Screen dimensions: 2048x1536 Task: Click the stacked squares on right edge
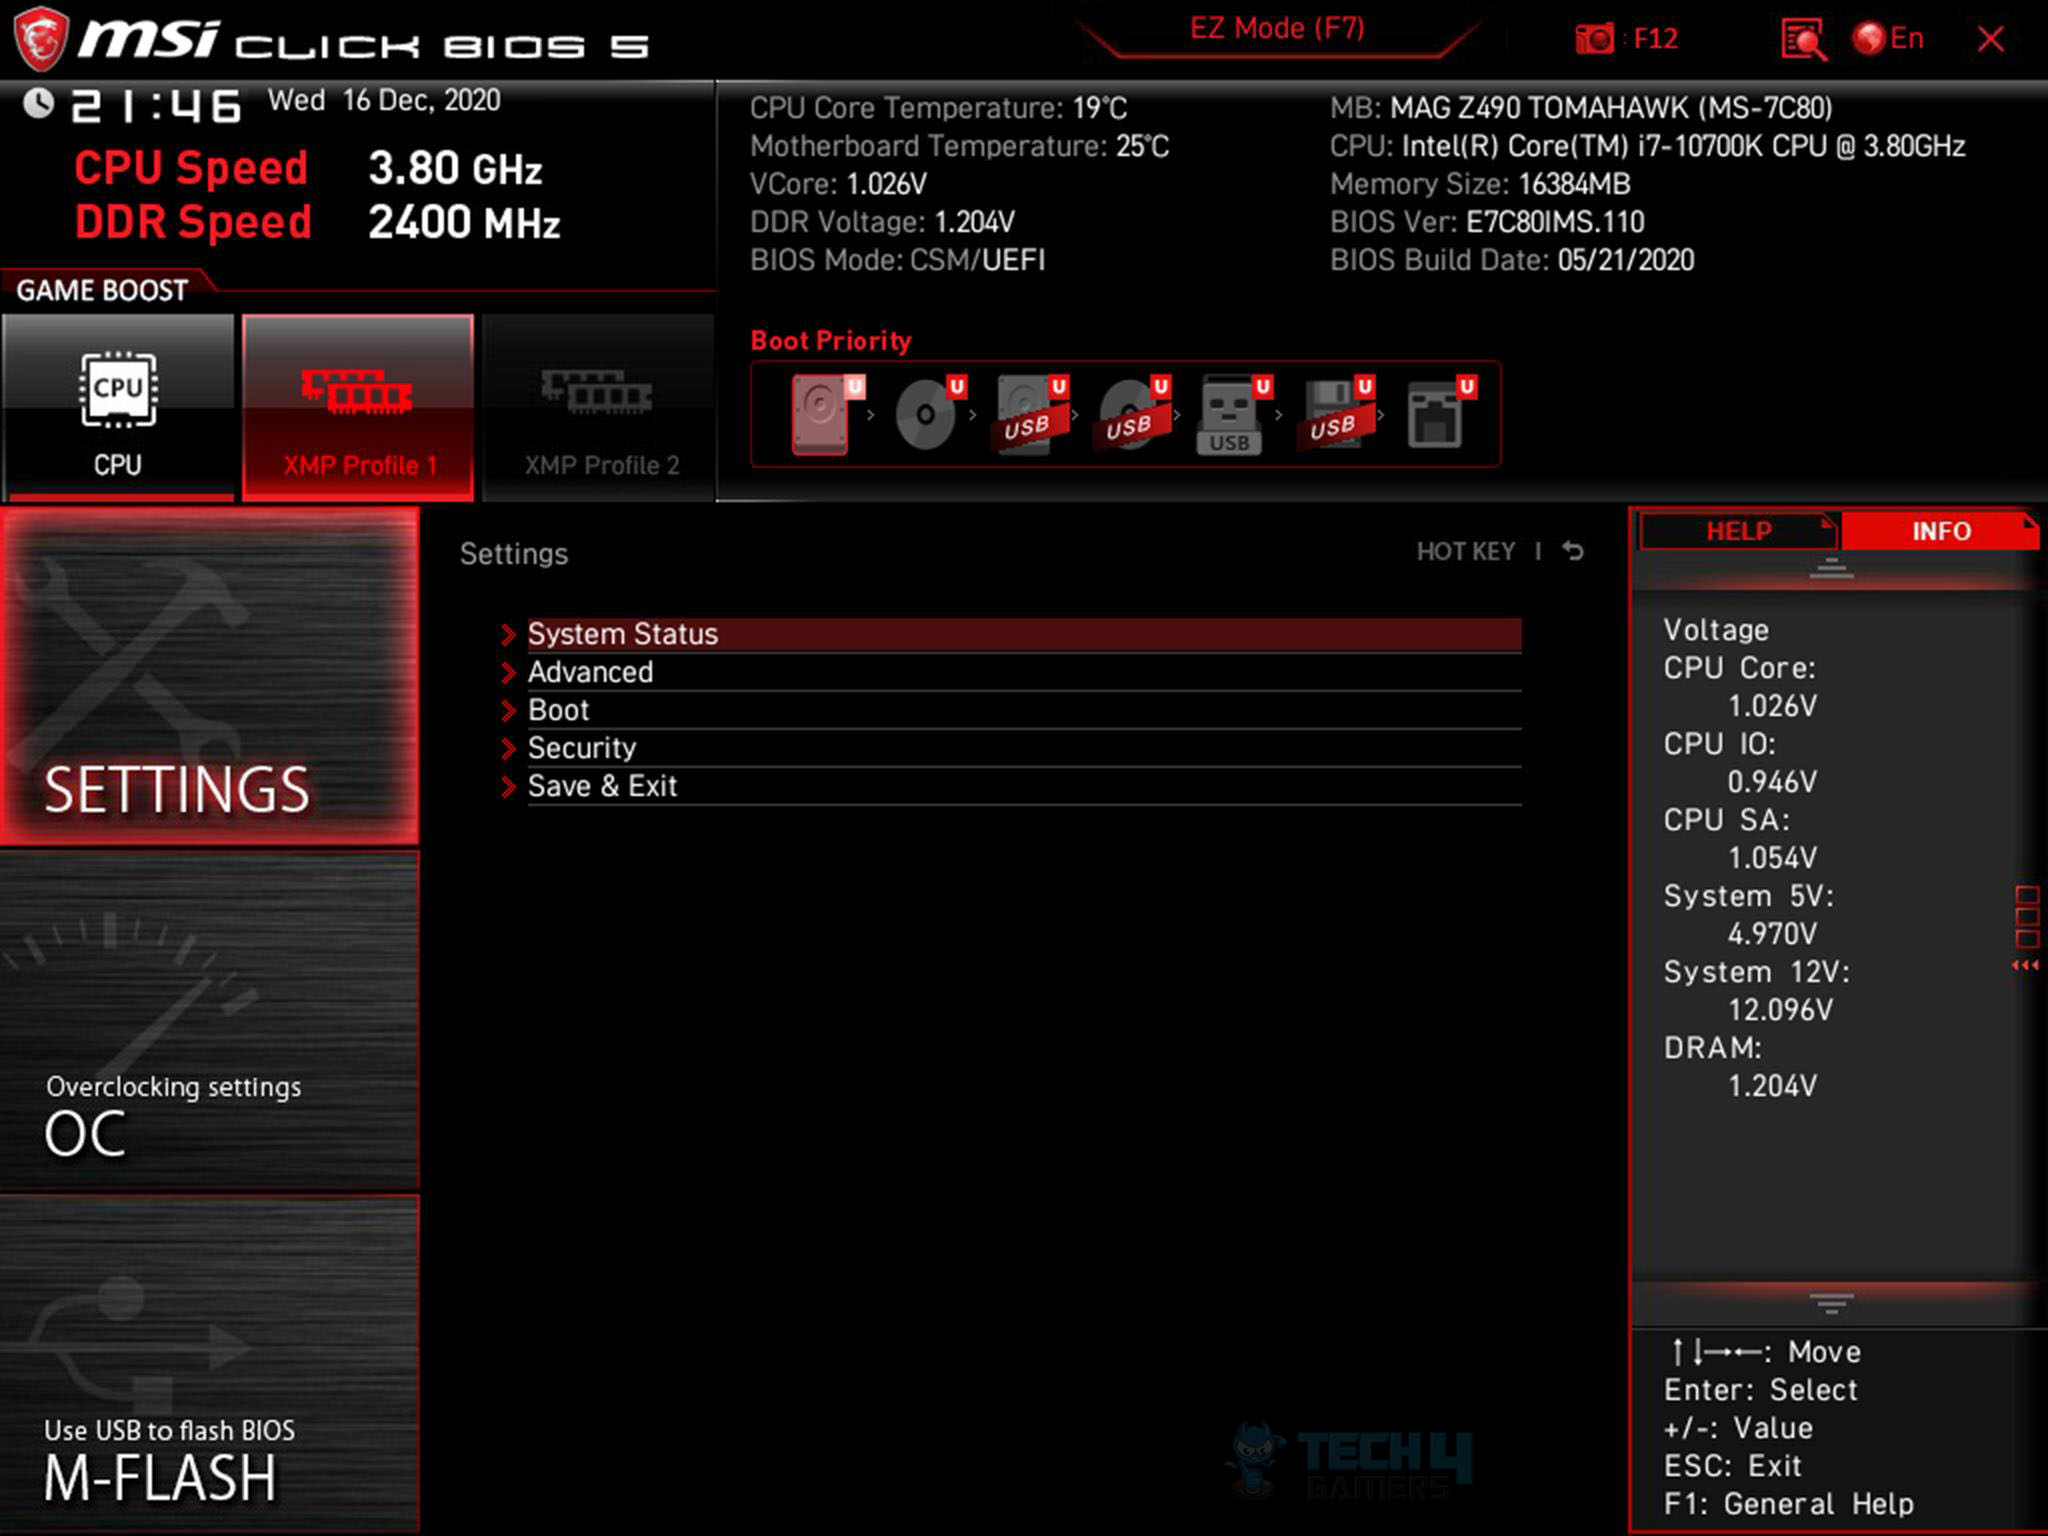click(x=2027, y=916)
